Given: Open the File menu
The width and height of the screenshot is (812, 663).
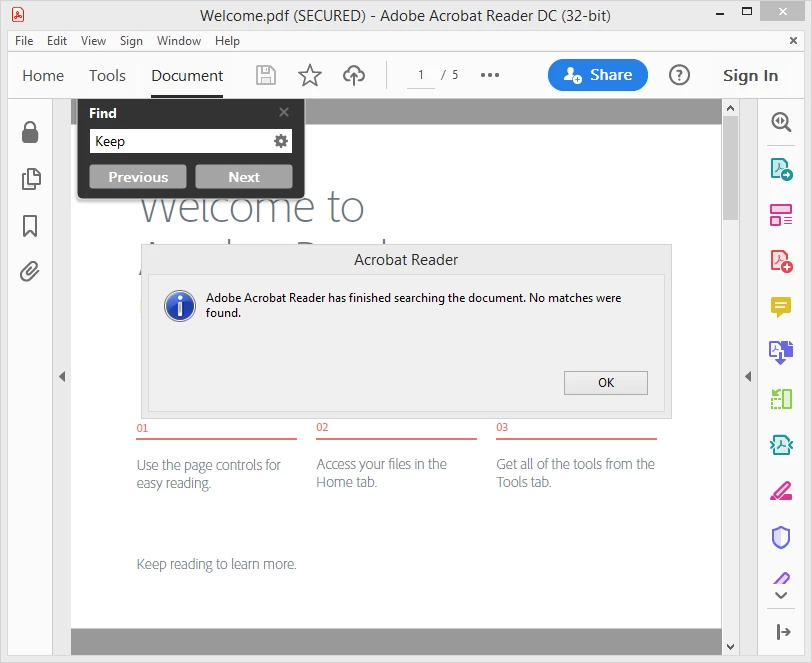Looking at the screenshot, I should point(24,41).
